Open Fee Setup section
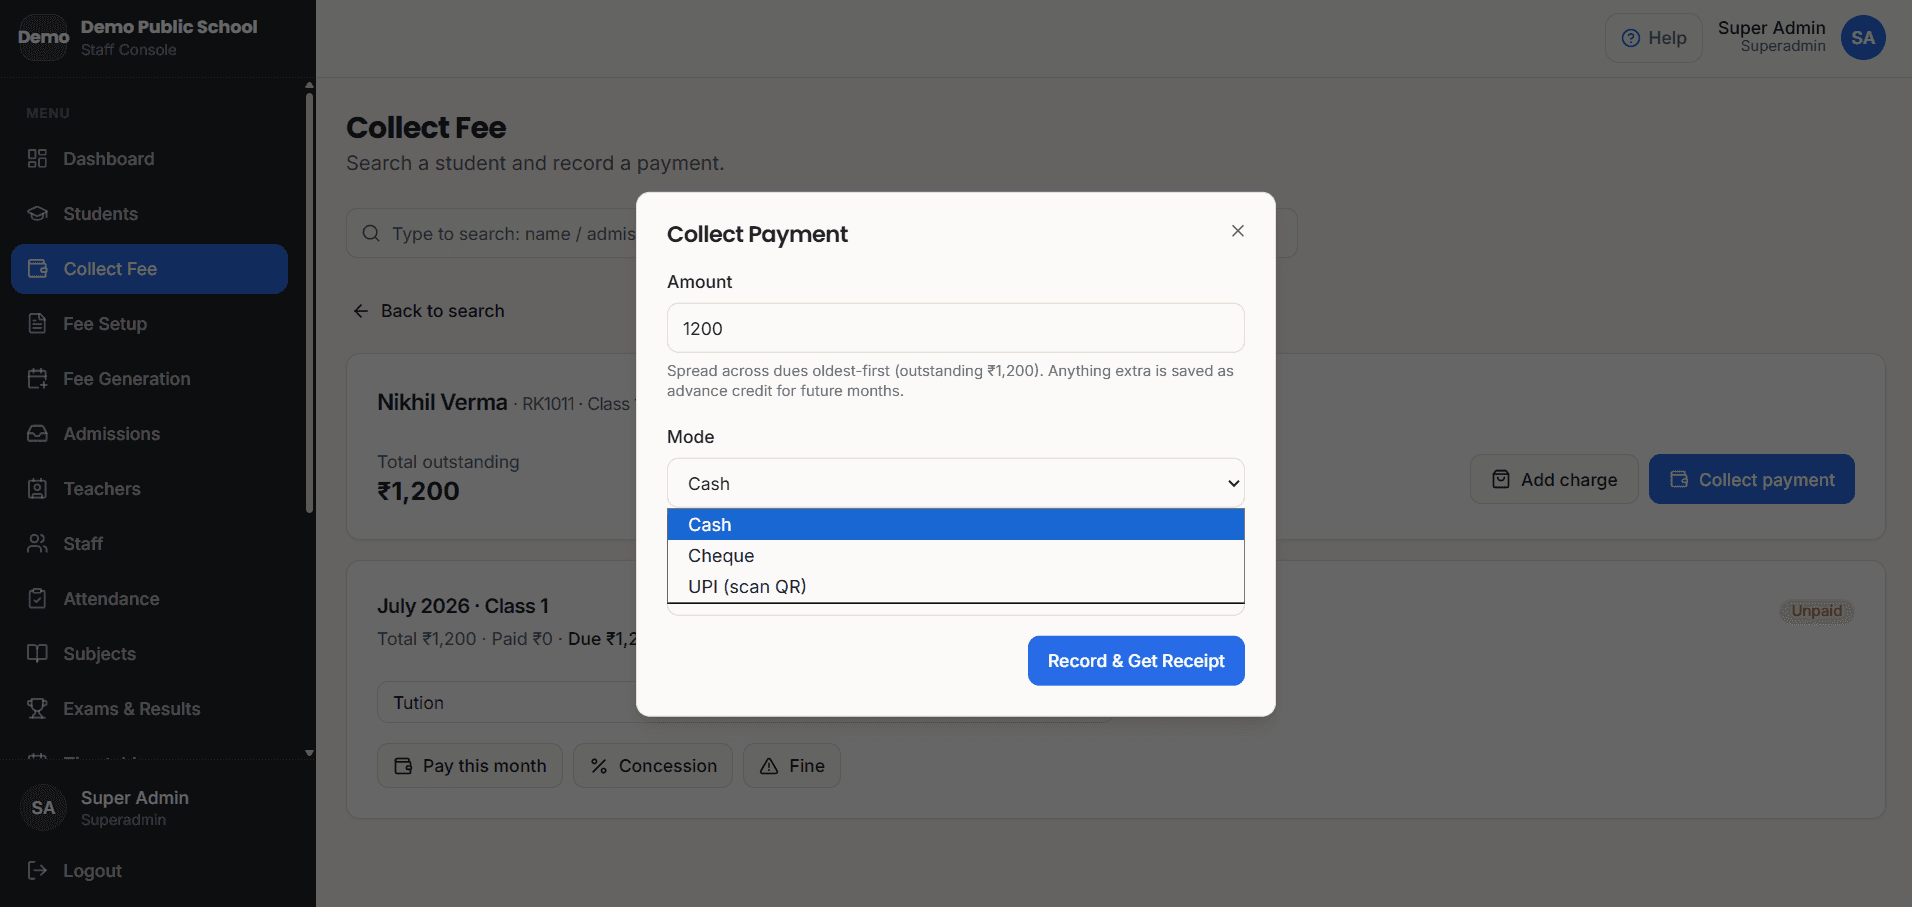The height and width of the screenshot is (907, 1912). coord(149,324)
